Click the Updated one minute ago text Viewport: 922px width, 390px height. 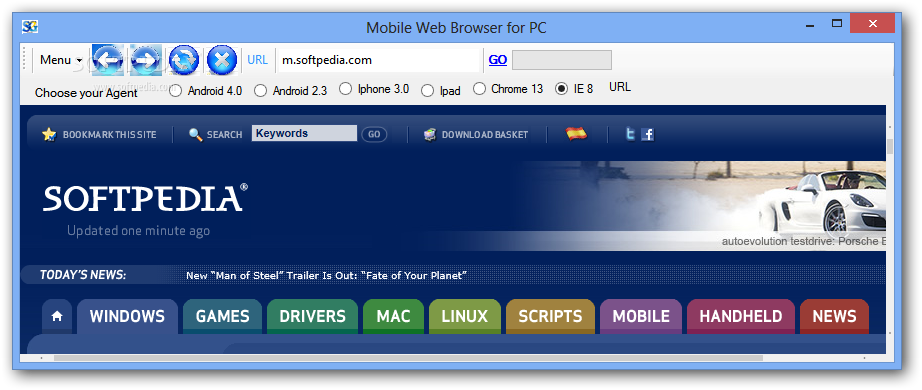[x=138, y=231]
